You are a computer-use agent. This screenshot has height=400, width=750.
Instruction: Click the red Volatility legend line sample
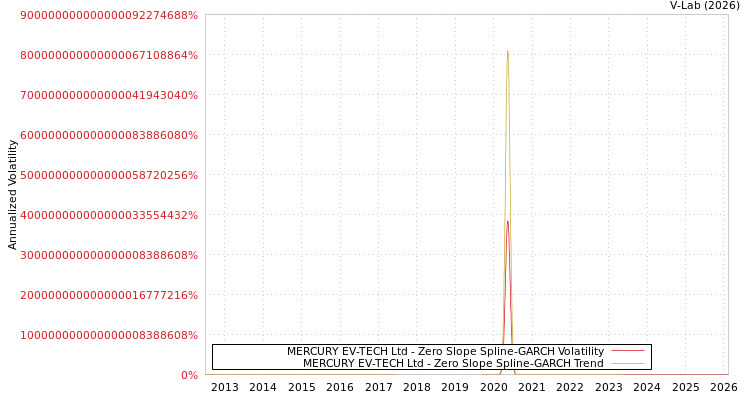tap(628, 351)
